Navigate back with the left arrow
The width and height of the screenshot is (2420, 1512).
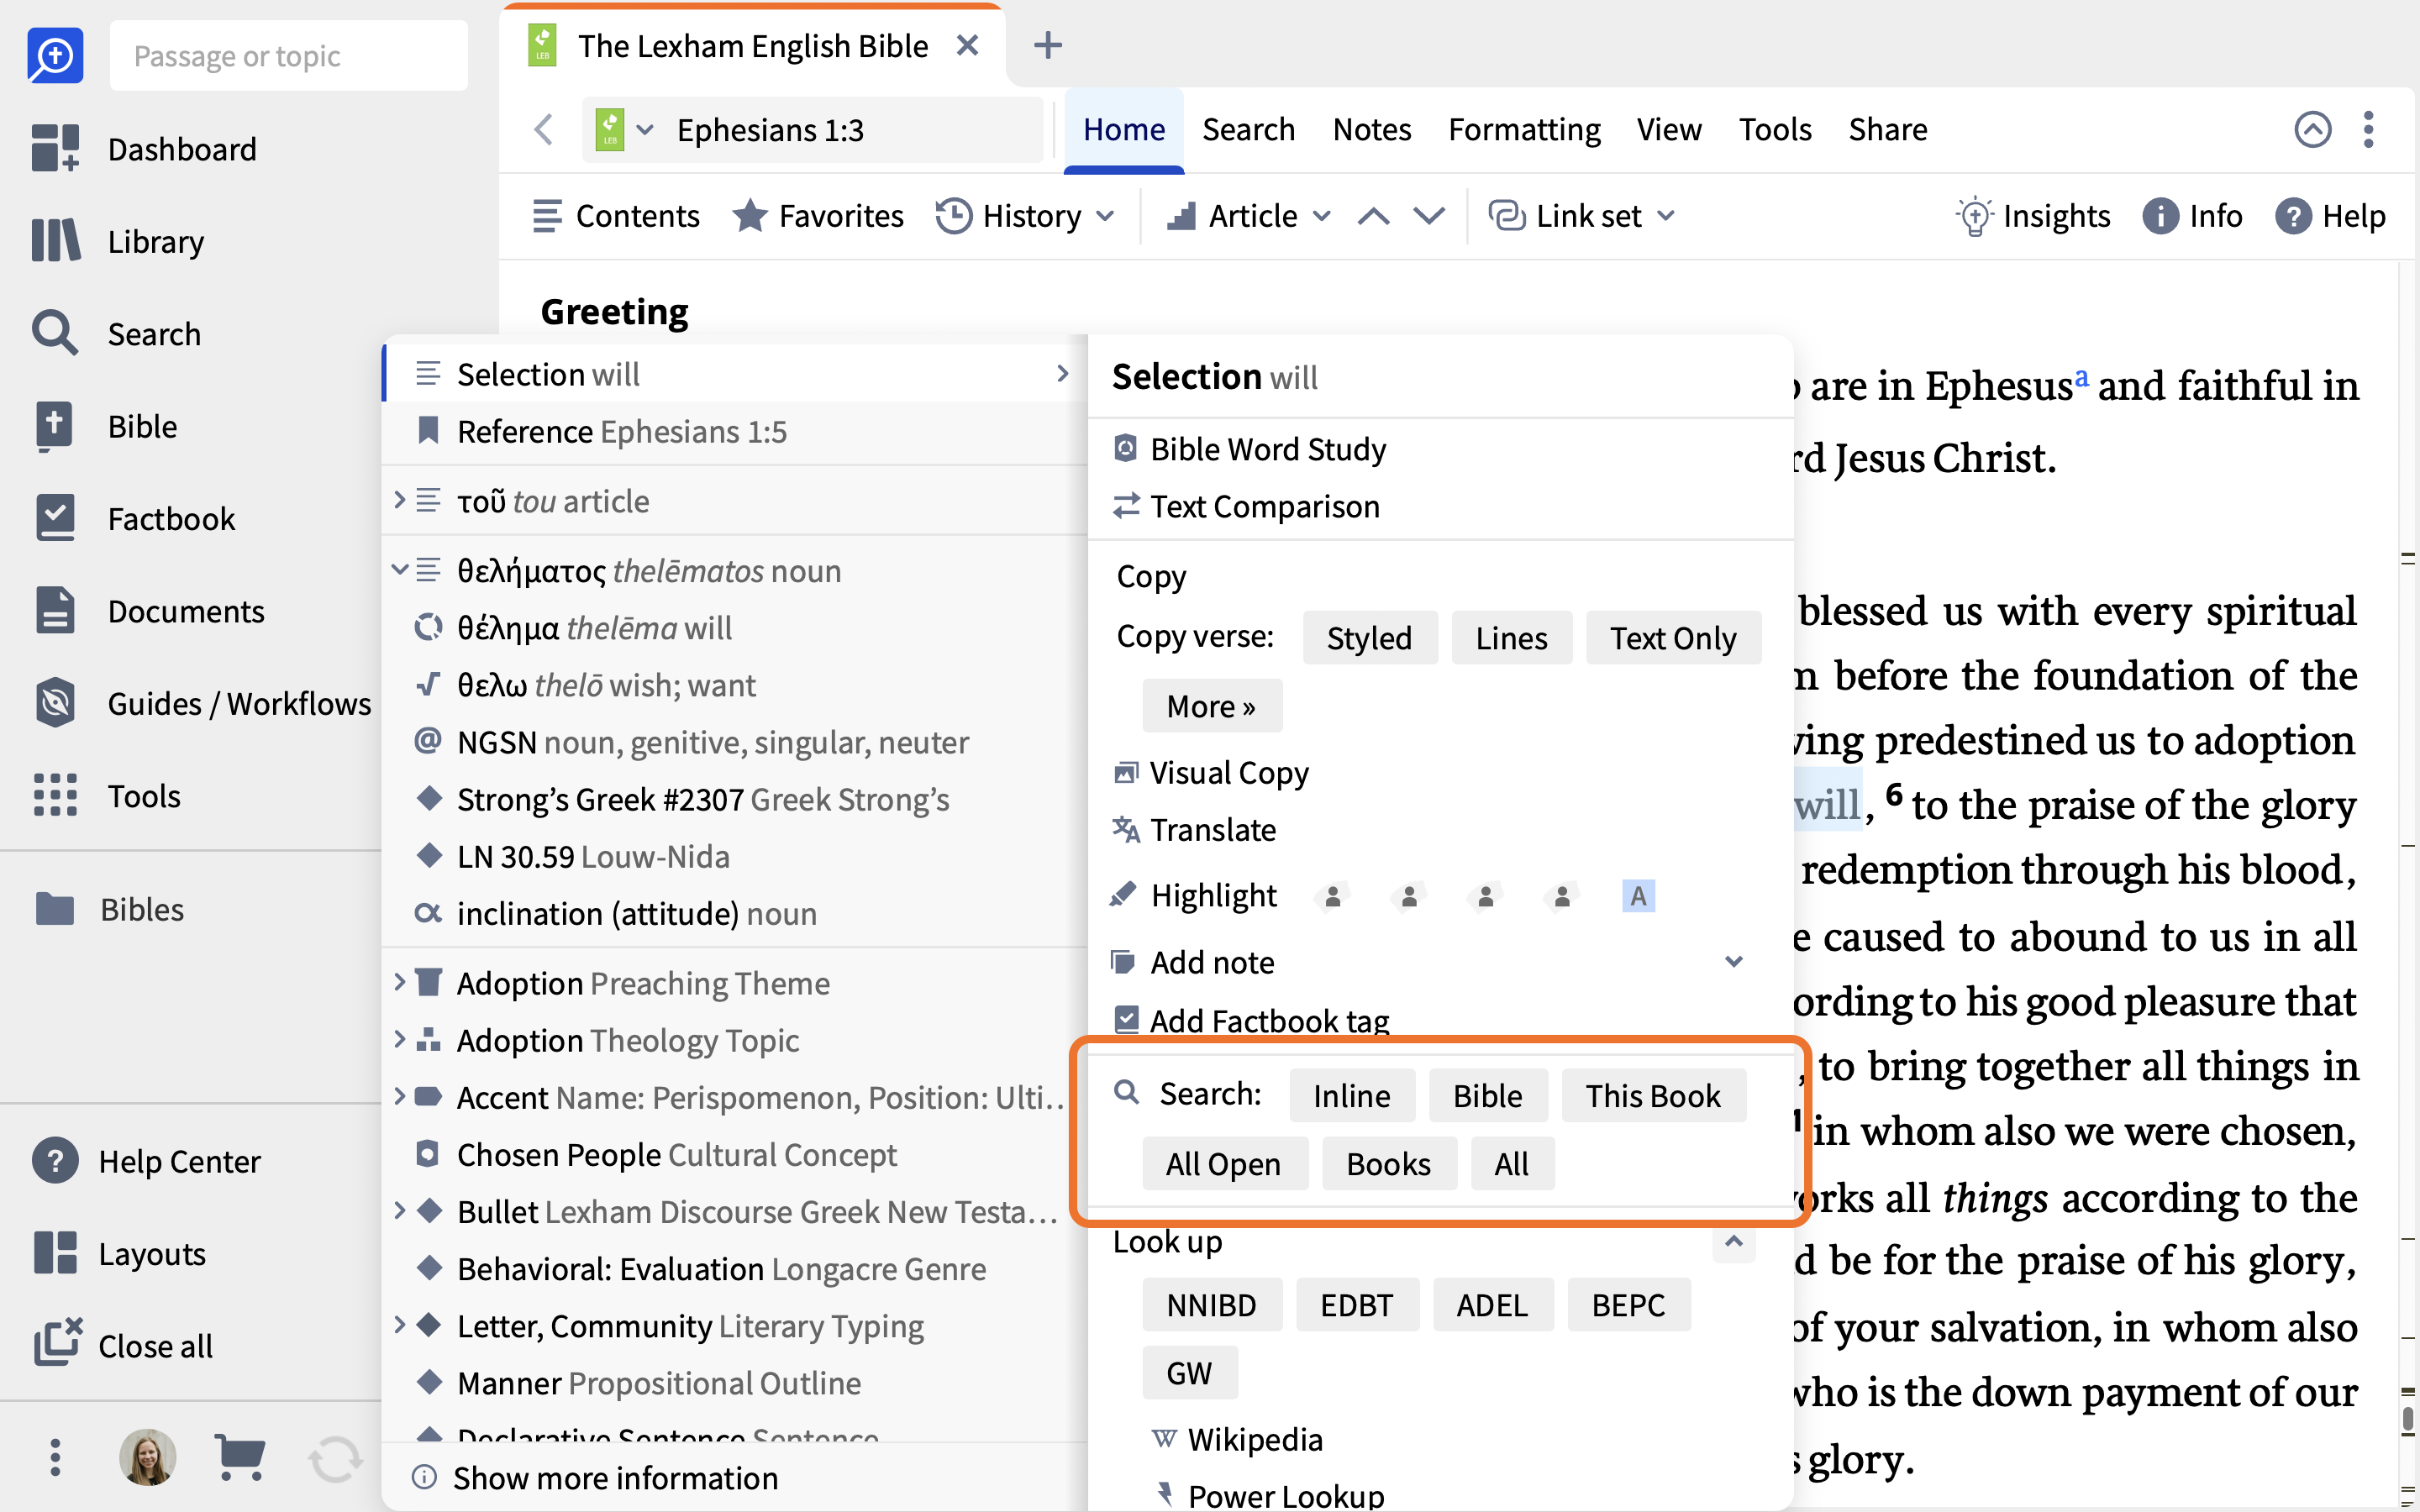point(544,129)
